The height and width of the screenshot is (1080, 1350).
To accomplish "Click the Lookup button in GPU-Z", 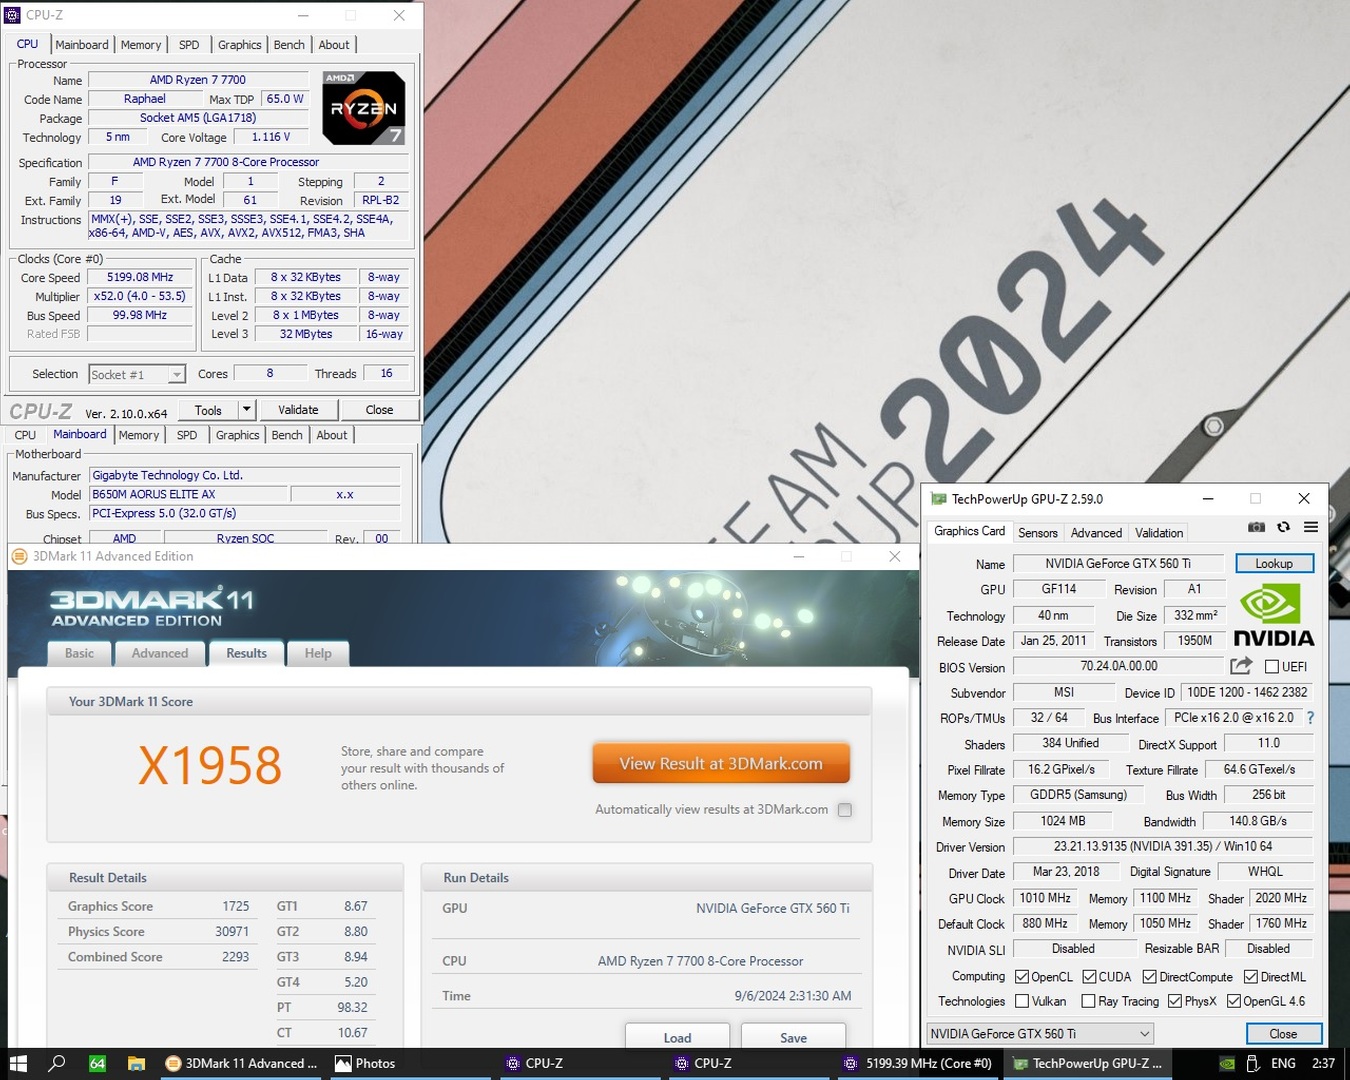I will (x=1274, y=564).
